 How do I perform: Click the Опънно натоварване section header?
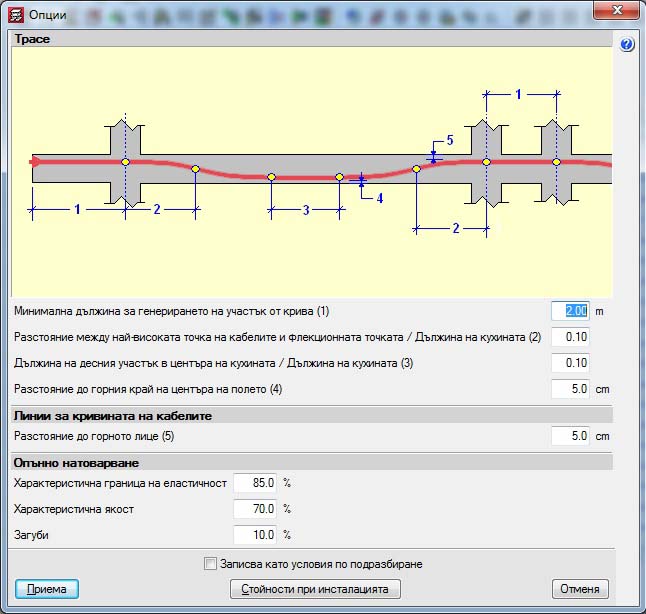(x=312, y=463)
